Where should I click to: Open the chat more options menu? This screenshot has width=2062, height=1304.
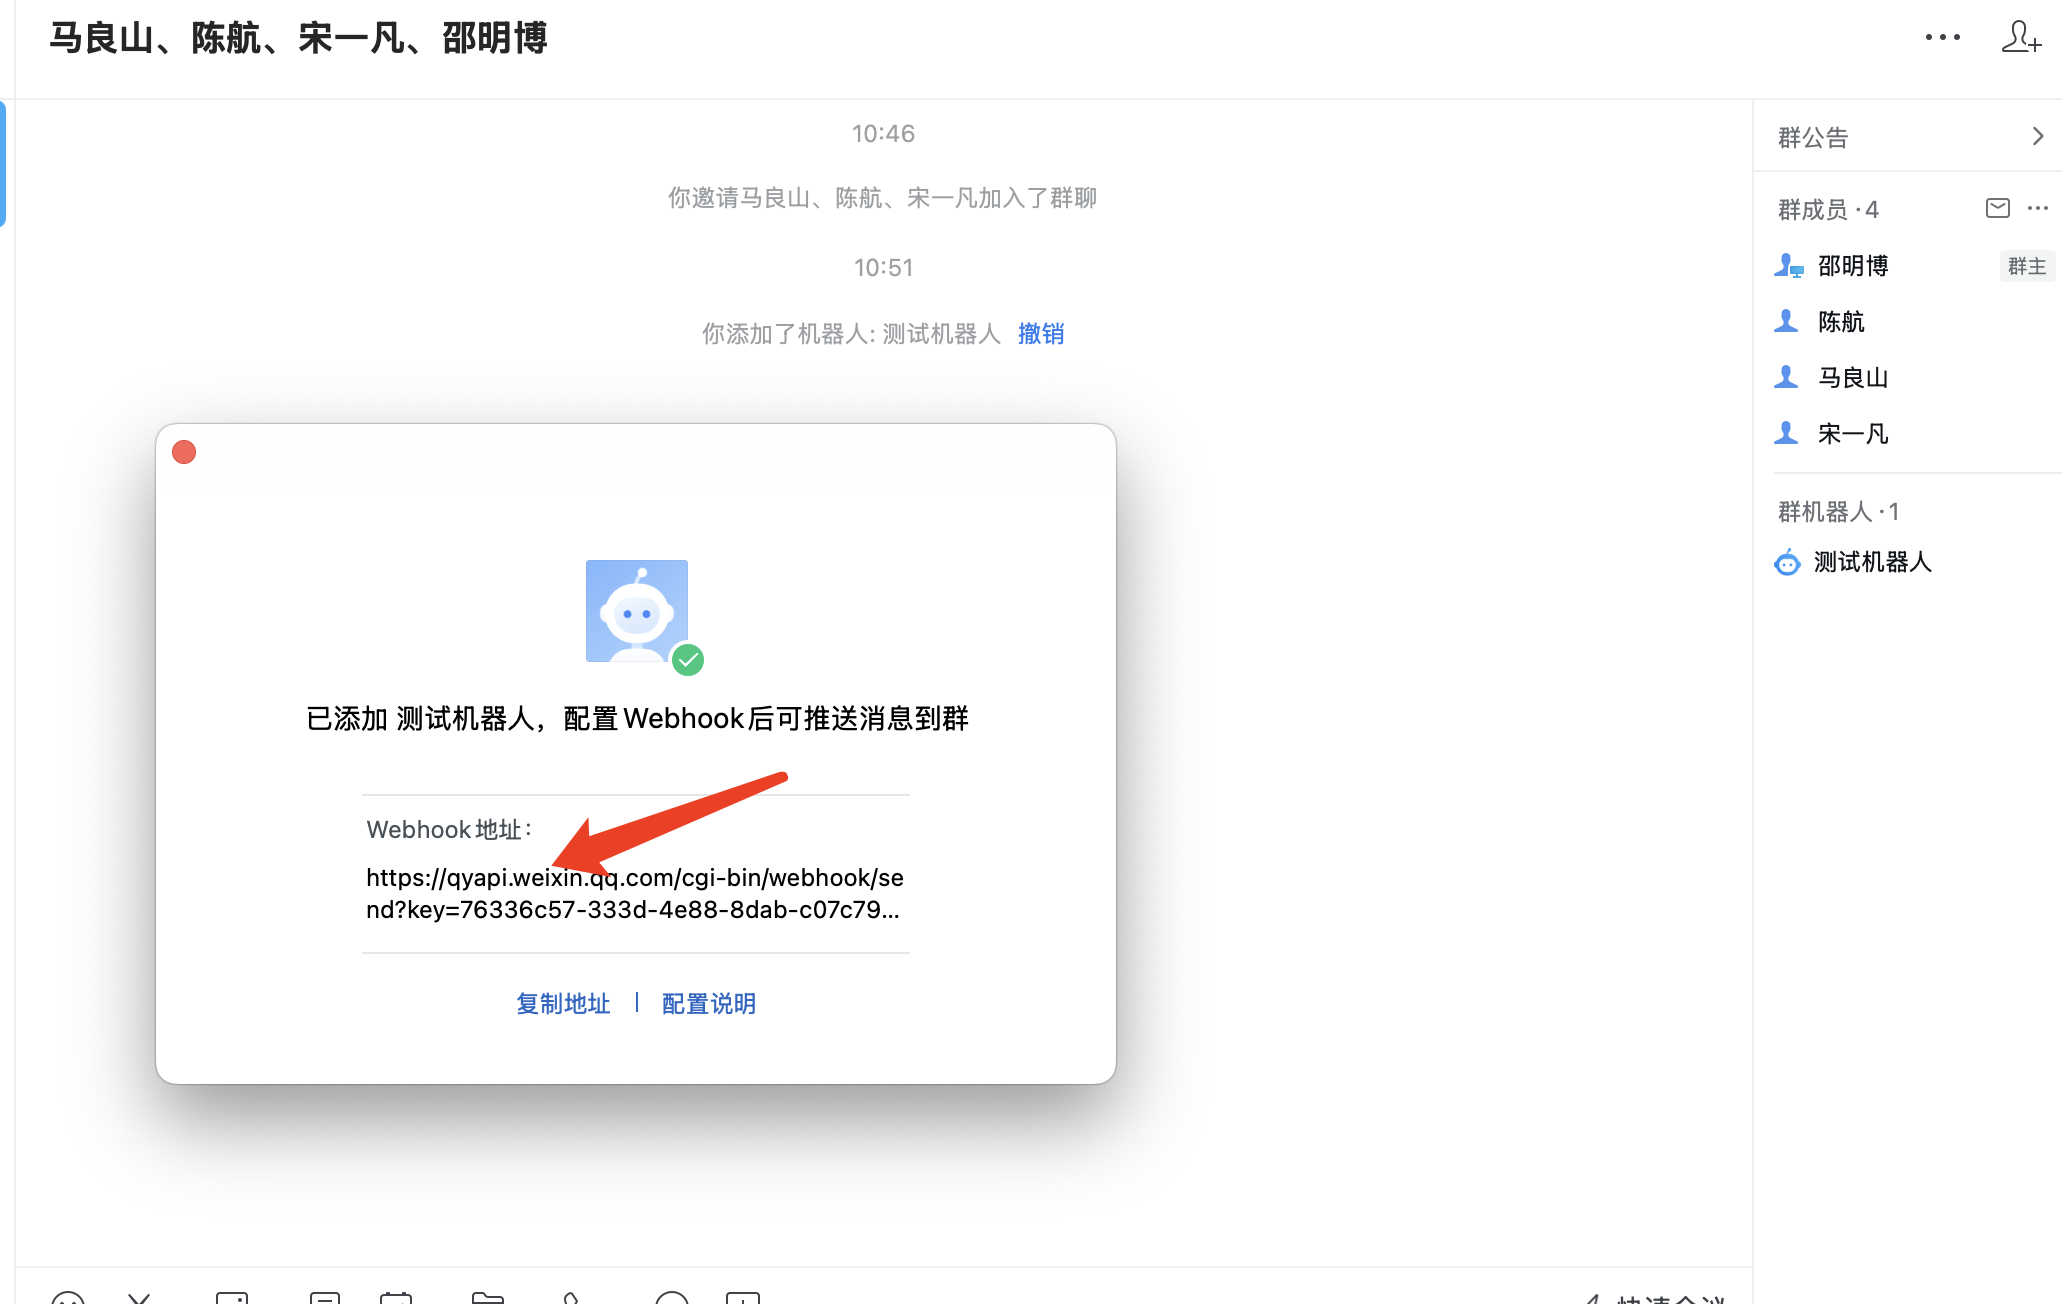(1942, 38)
